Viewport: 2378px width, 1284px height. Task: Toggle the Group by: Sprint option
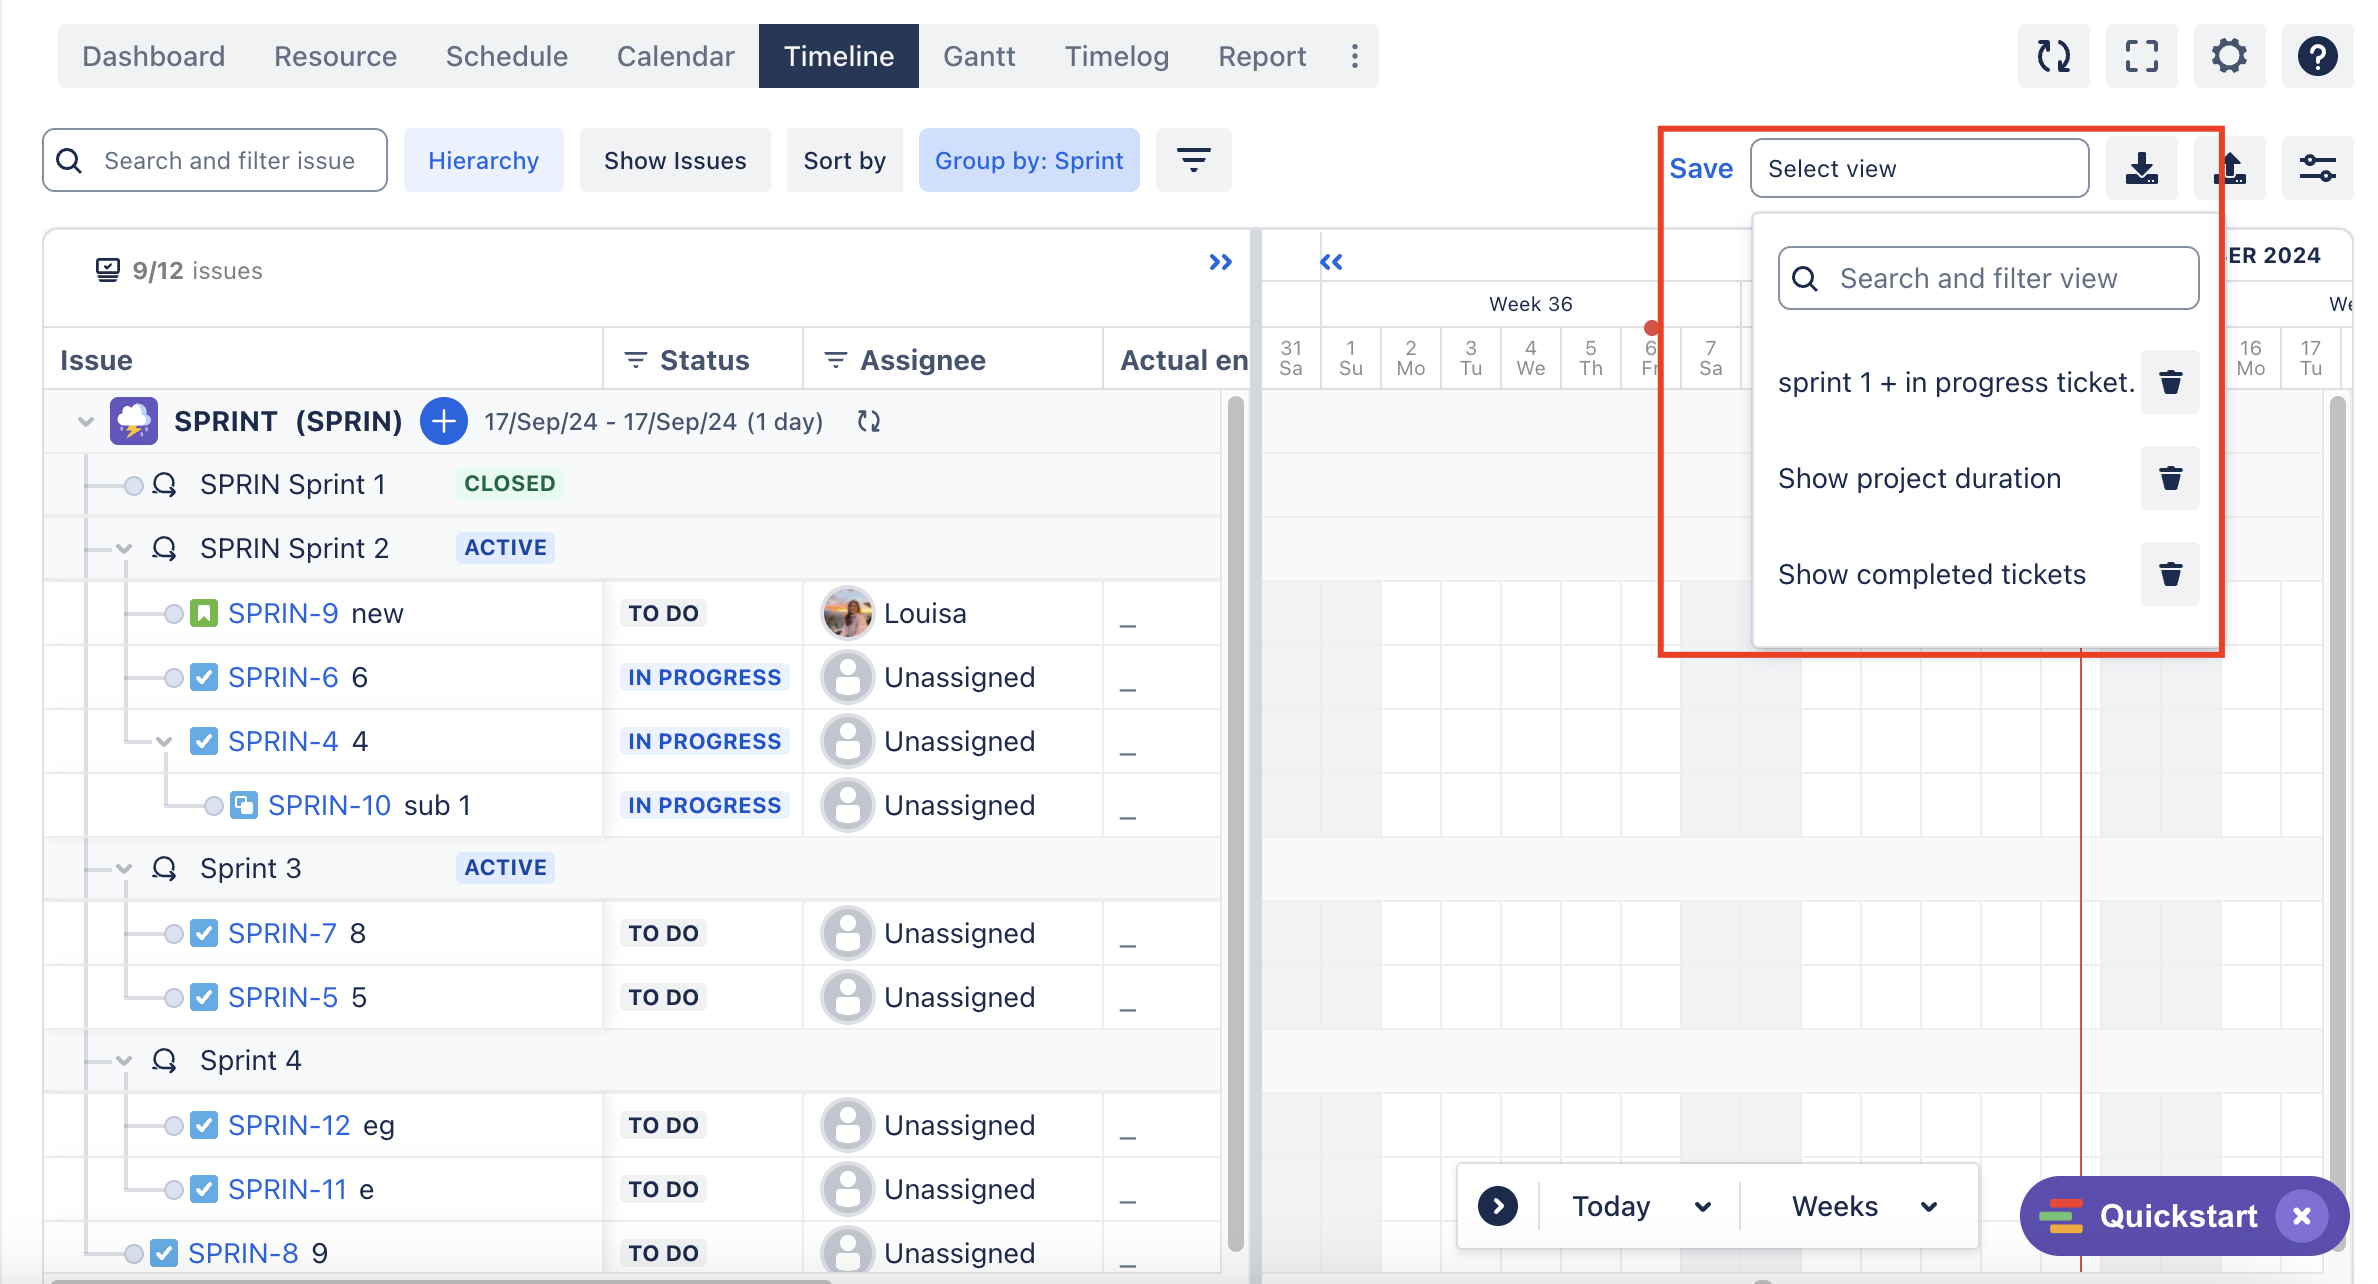[x=1028, y=160]
